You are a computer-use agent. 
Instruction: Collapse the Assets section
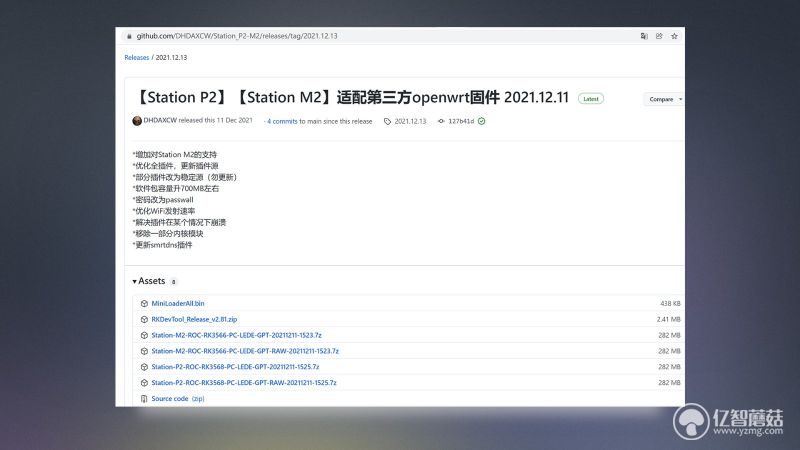coord(148,281)
